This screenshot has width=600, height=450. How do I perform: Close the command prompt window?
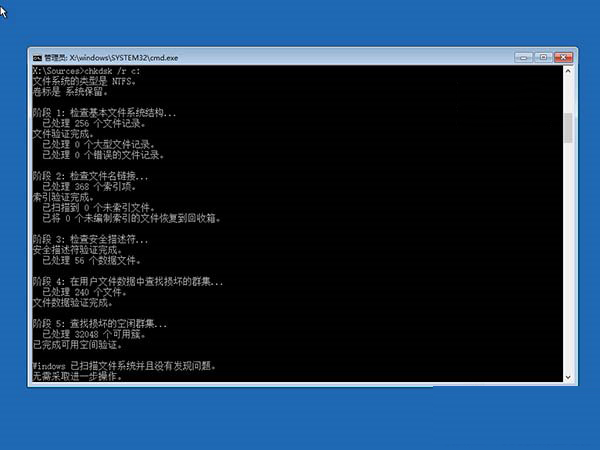(x=561, y=59)
